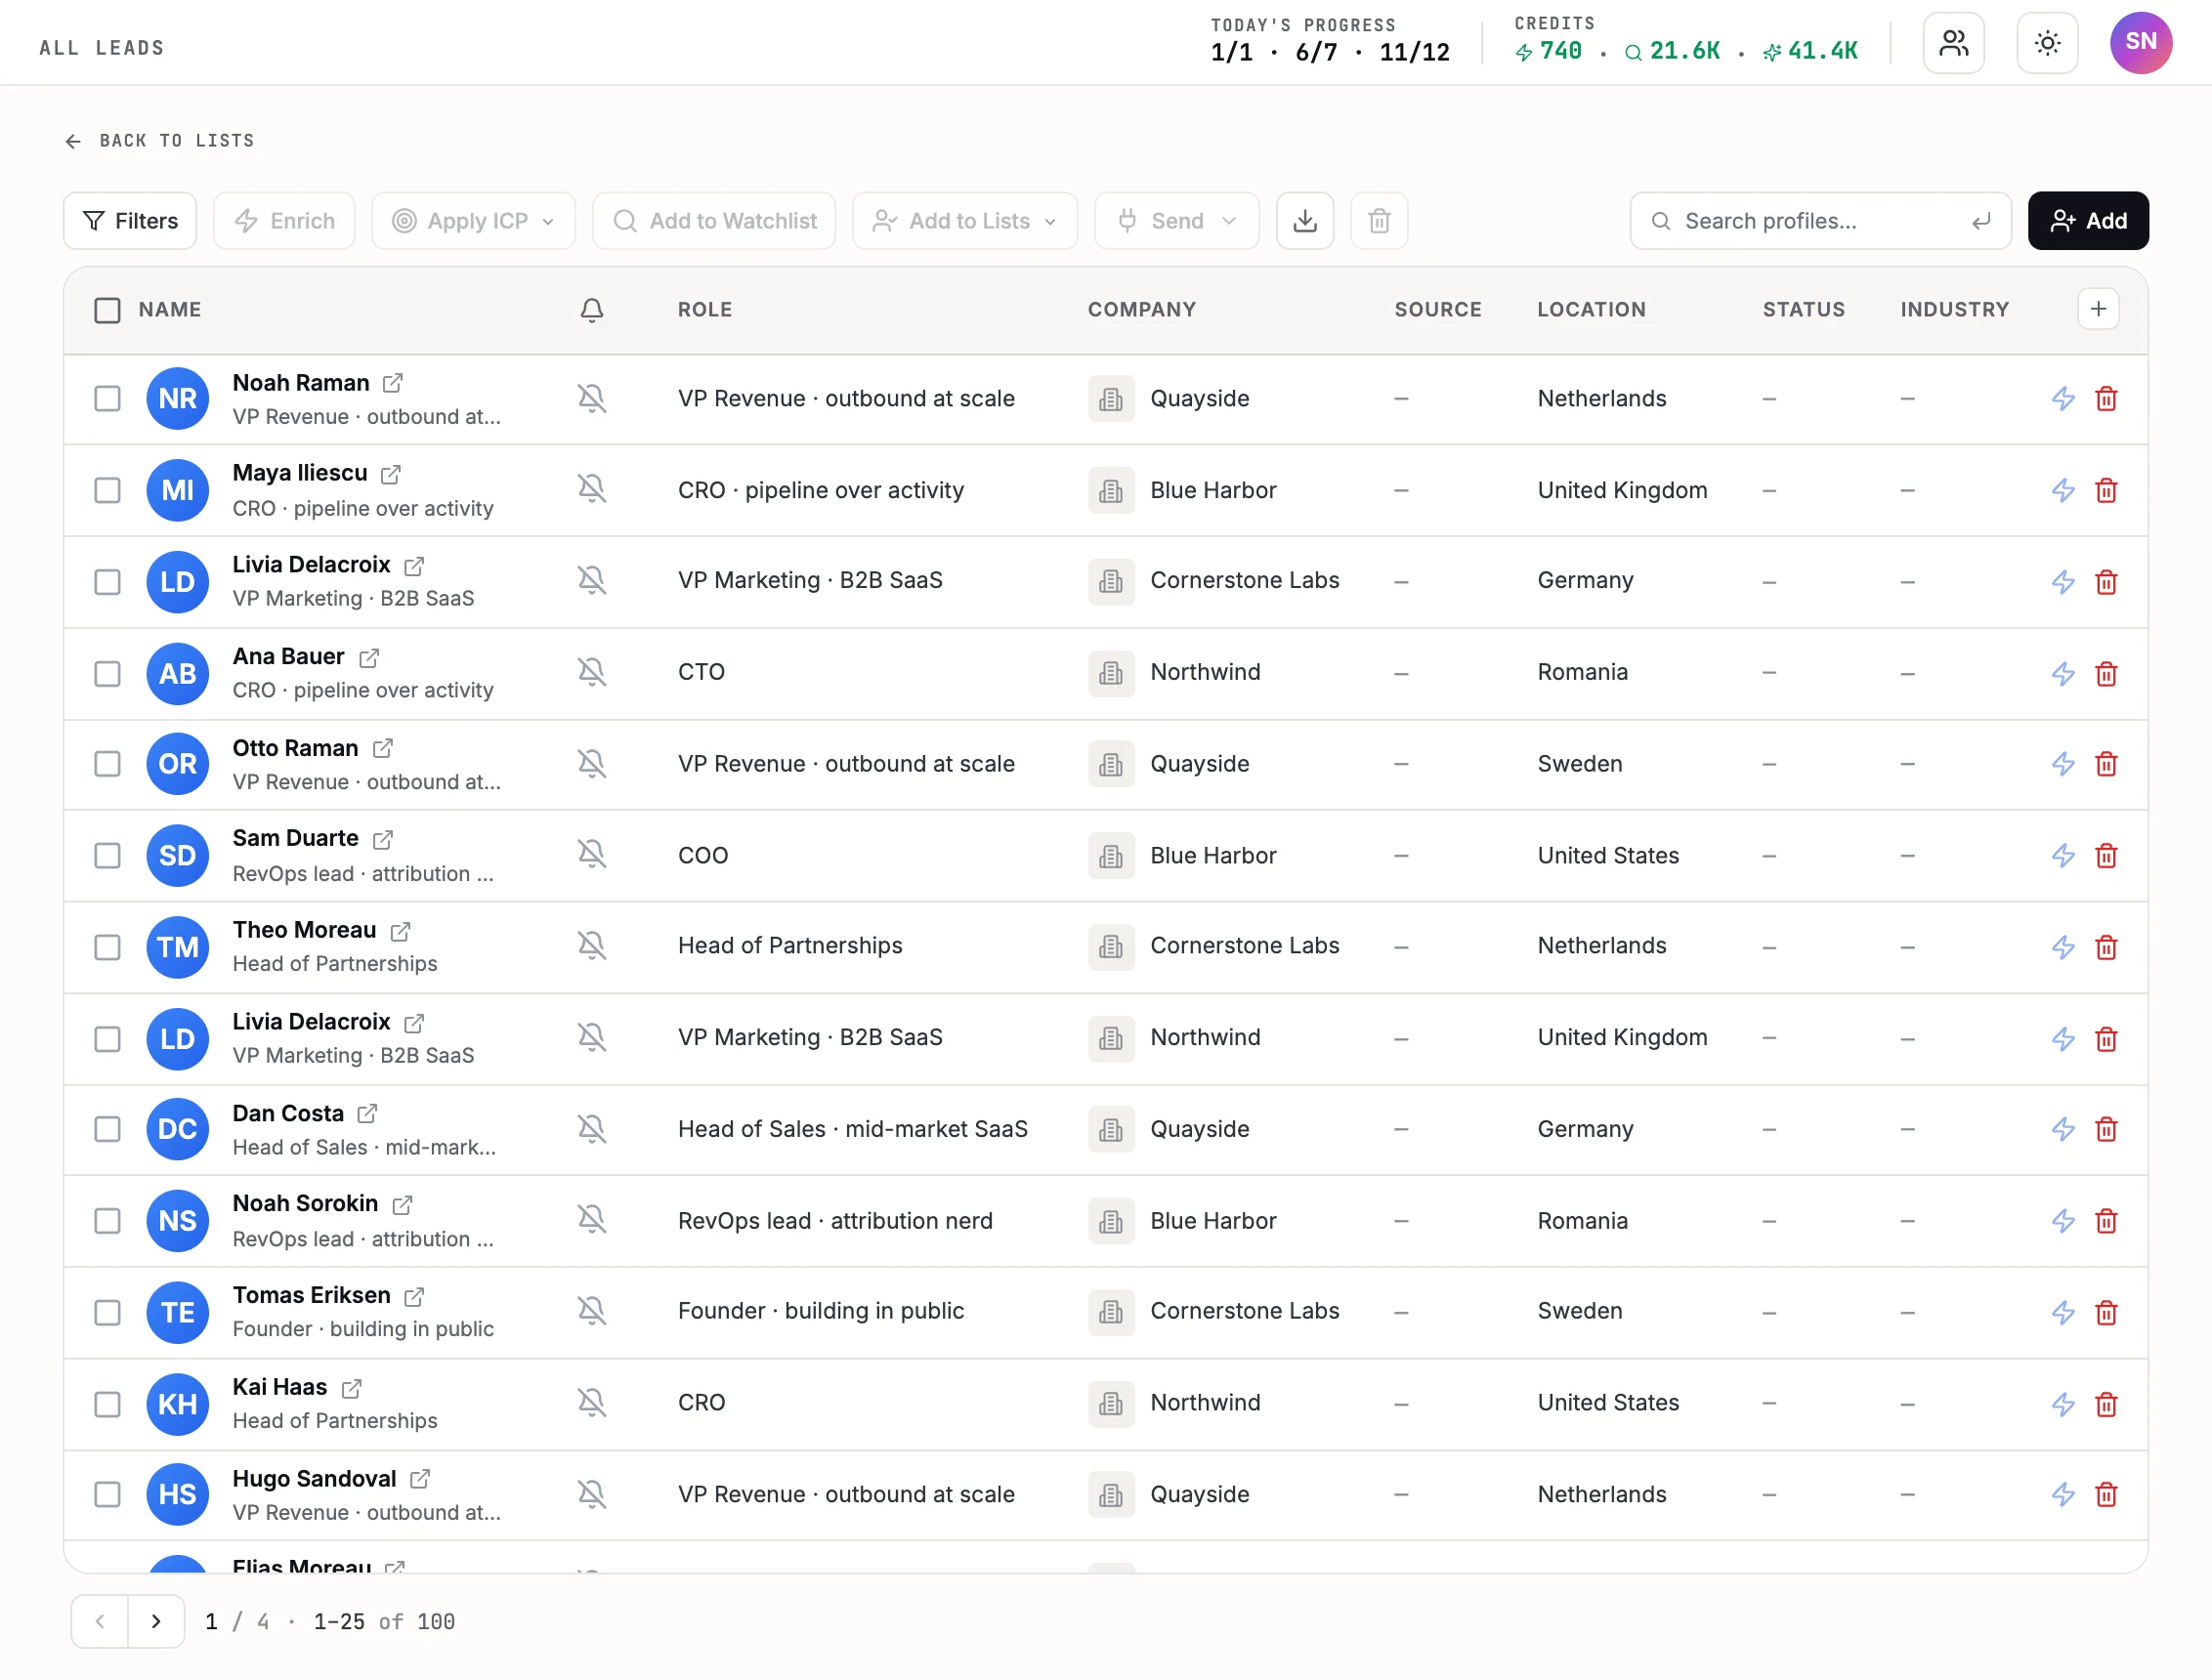This screenshot has height=1680, width=2212.
Task: Open Tomas Eriksen external profile link icon
Action: (x=414, y=1297)
